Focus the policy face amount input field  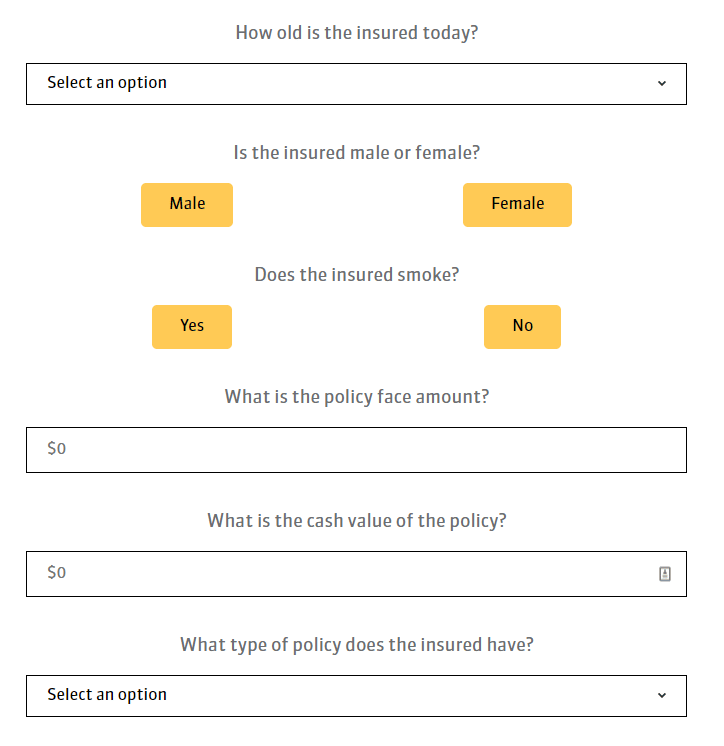tap(356, 450)
